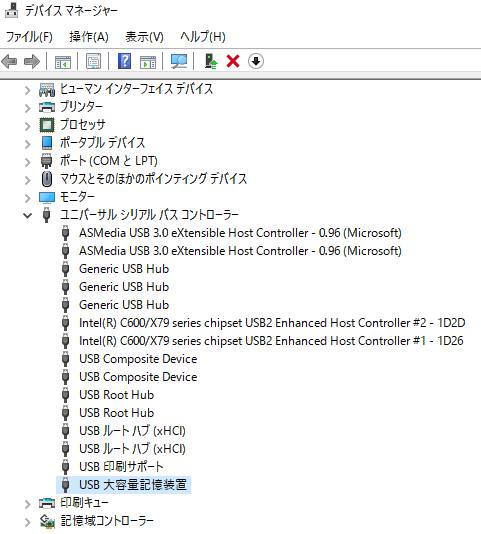Expand the 印刷キュー node

[28, 504]
